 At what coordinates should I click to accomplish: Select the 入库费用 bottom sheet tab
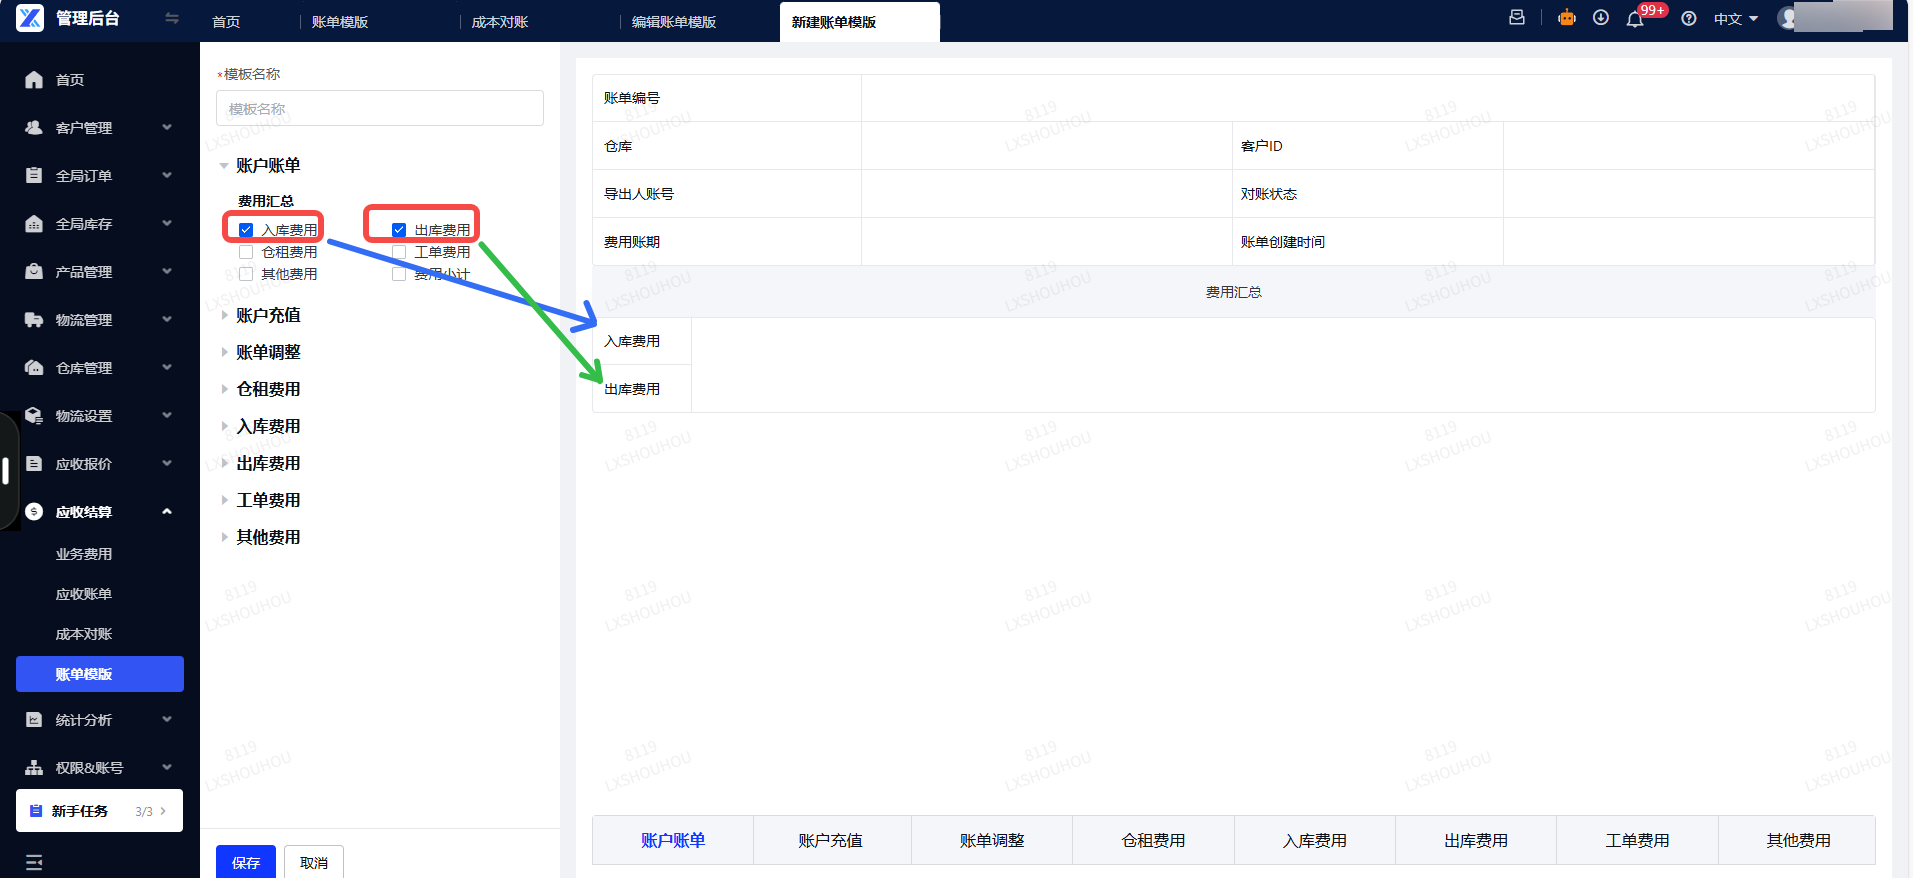[1315, 840]
